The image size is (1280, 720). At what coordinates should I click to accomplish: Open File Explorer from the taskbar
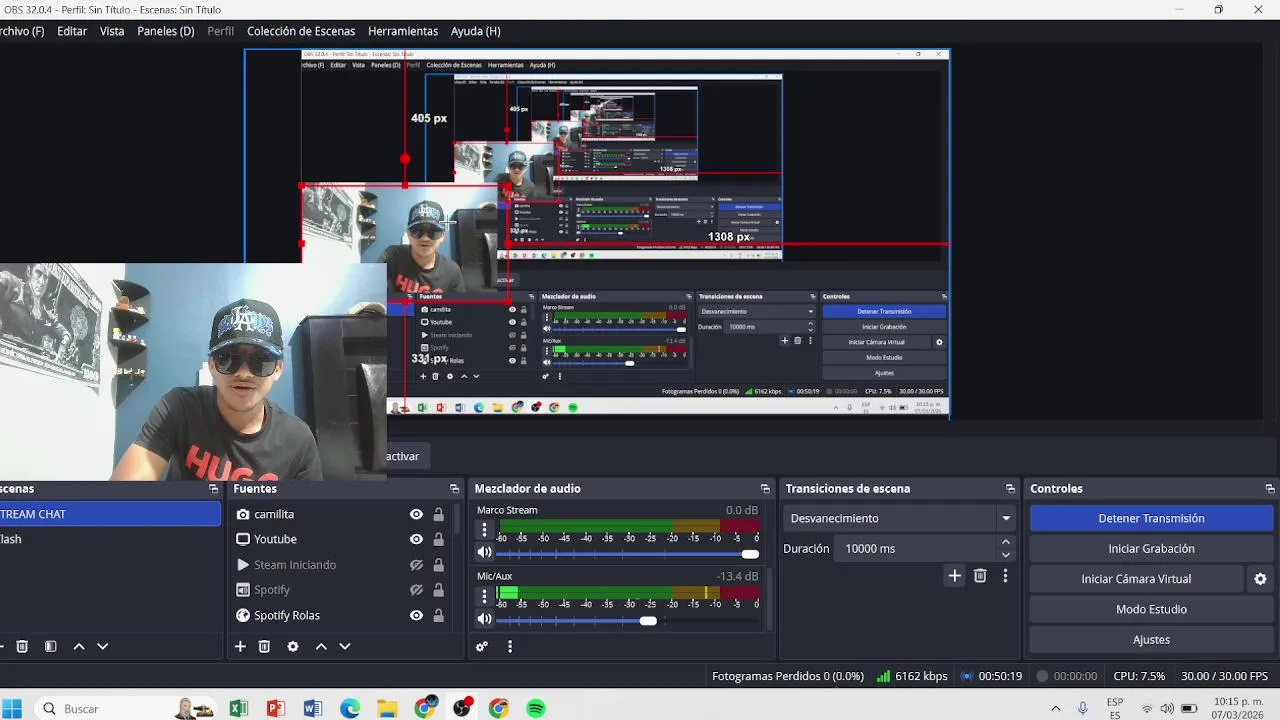tap(387, 709)
